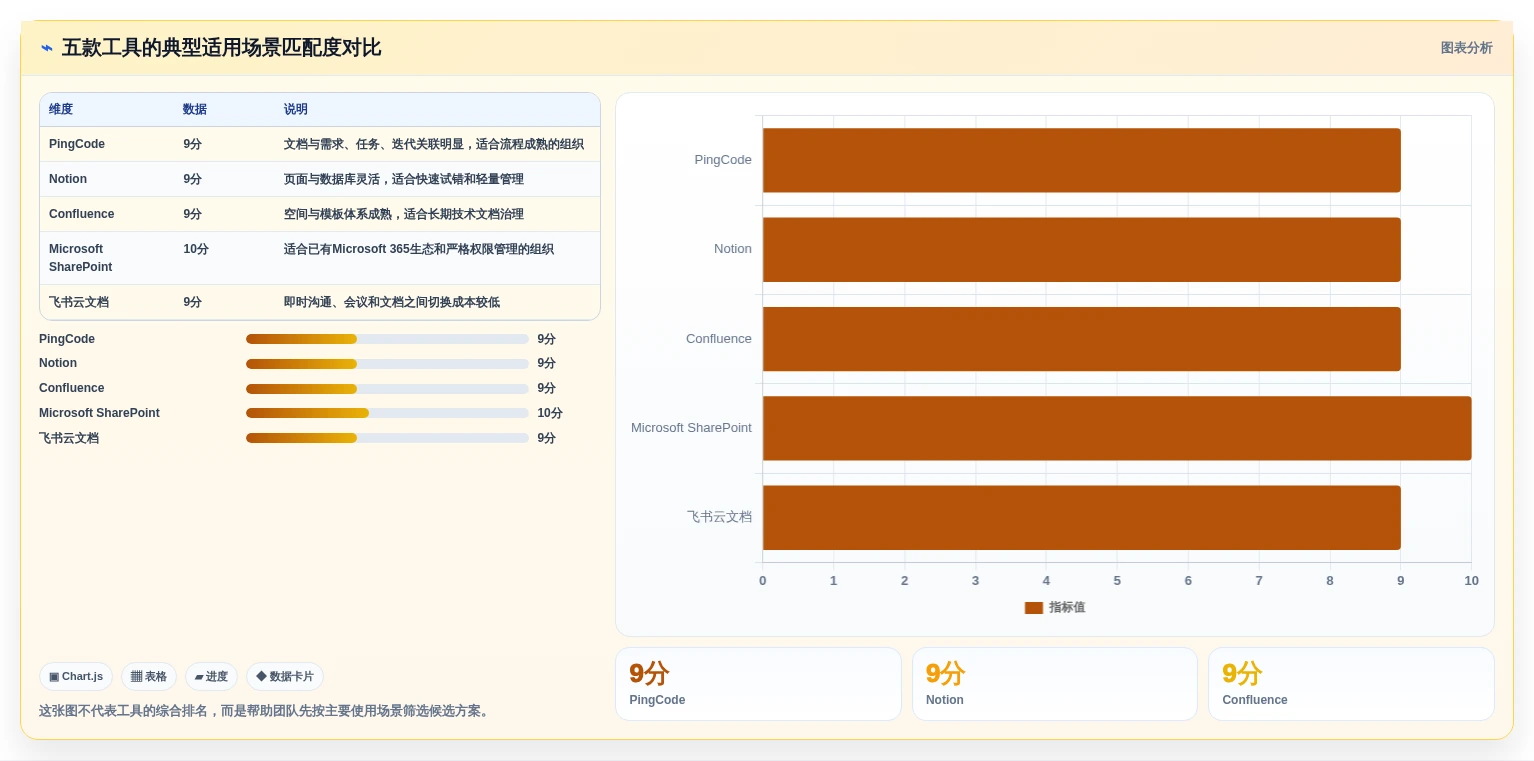Select Microsoft SharePoint table row name
1534x761 pixels.
point(81,258)
